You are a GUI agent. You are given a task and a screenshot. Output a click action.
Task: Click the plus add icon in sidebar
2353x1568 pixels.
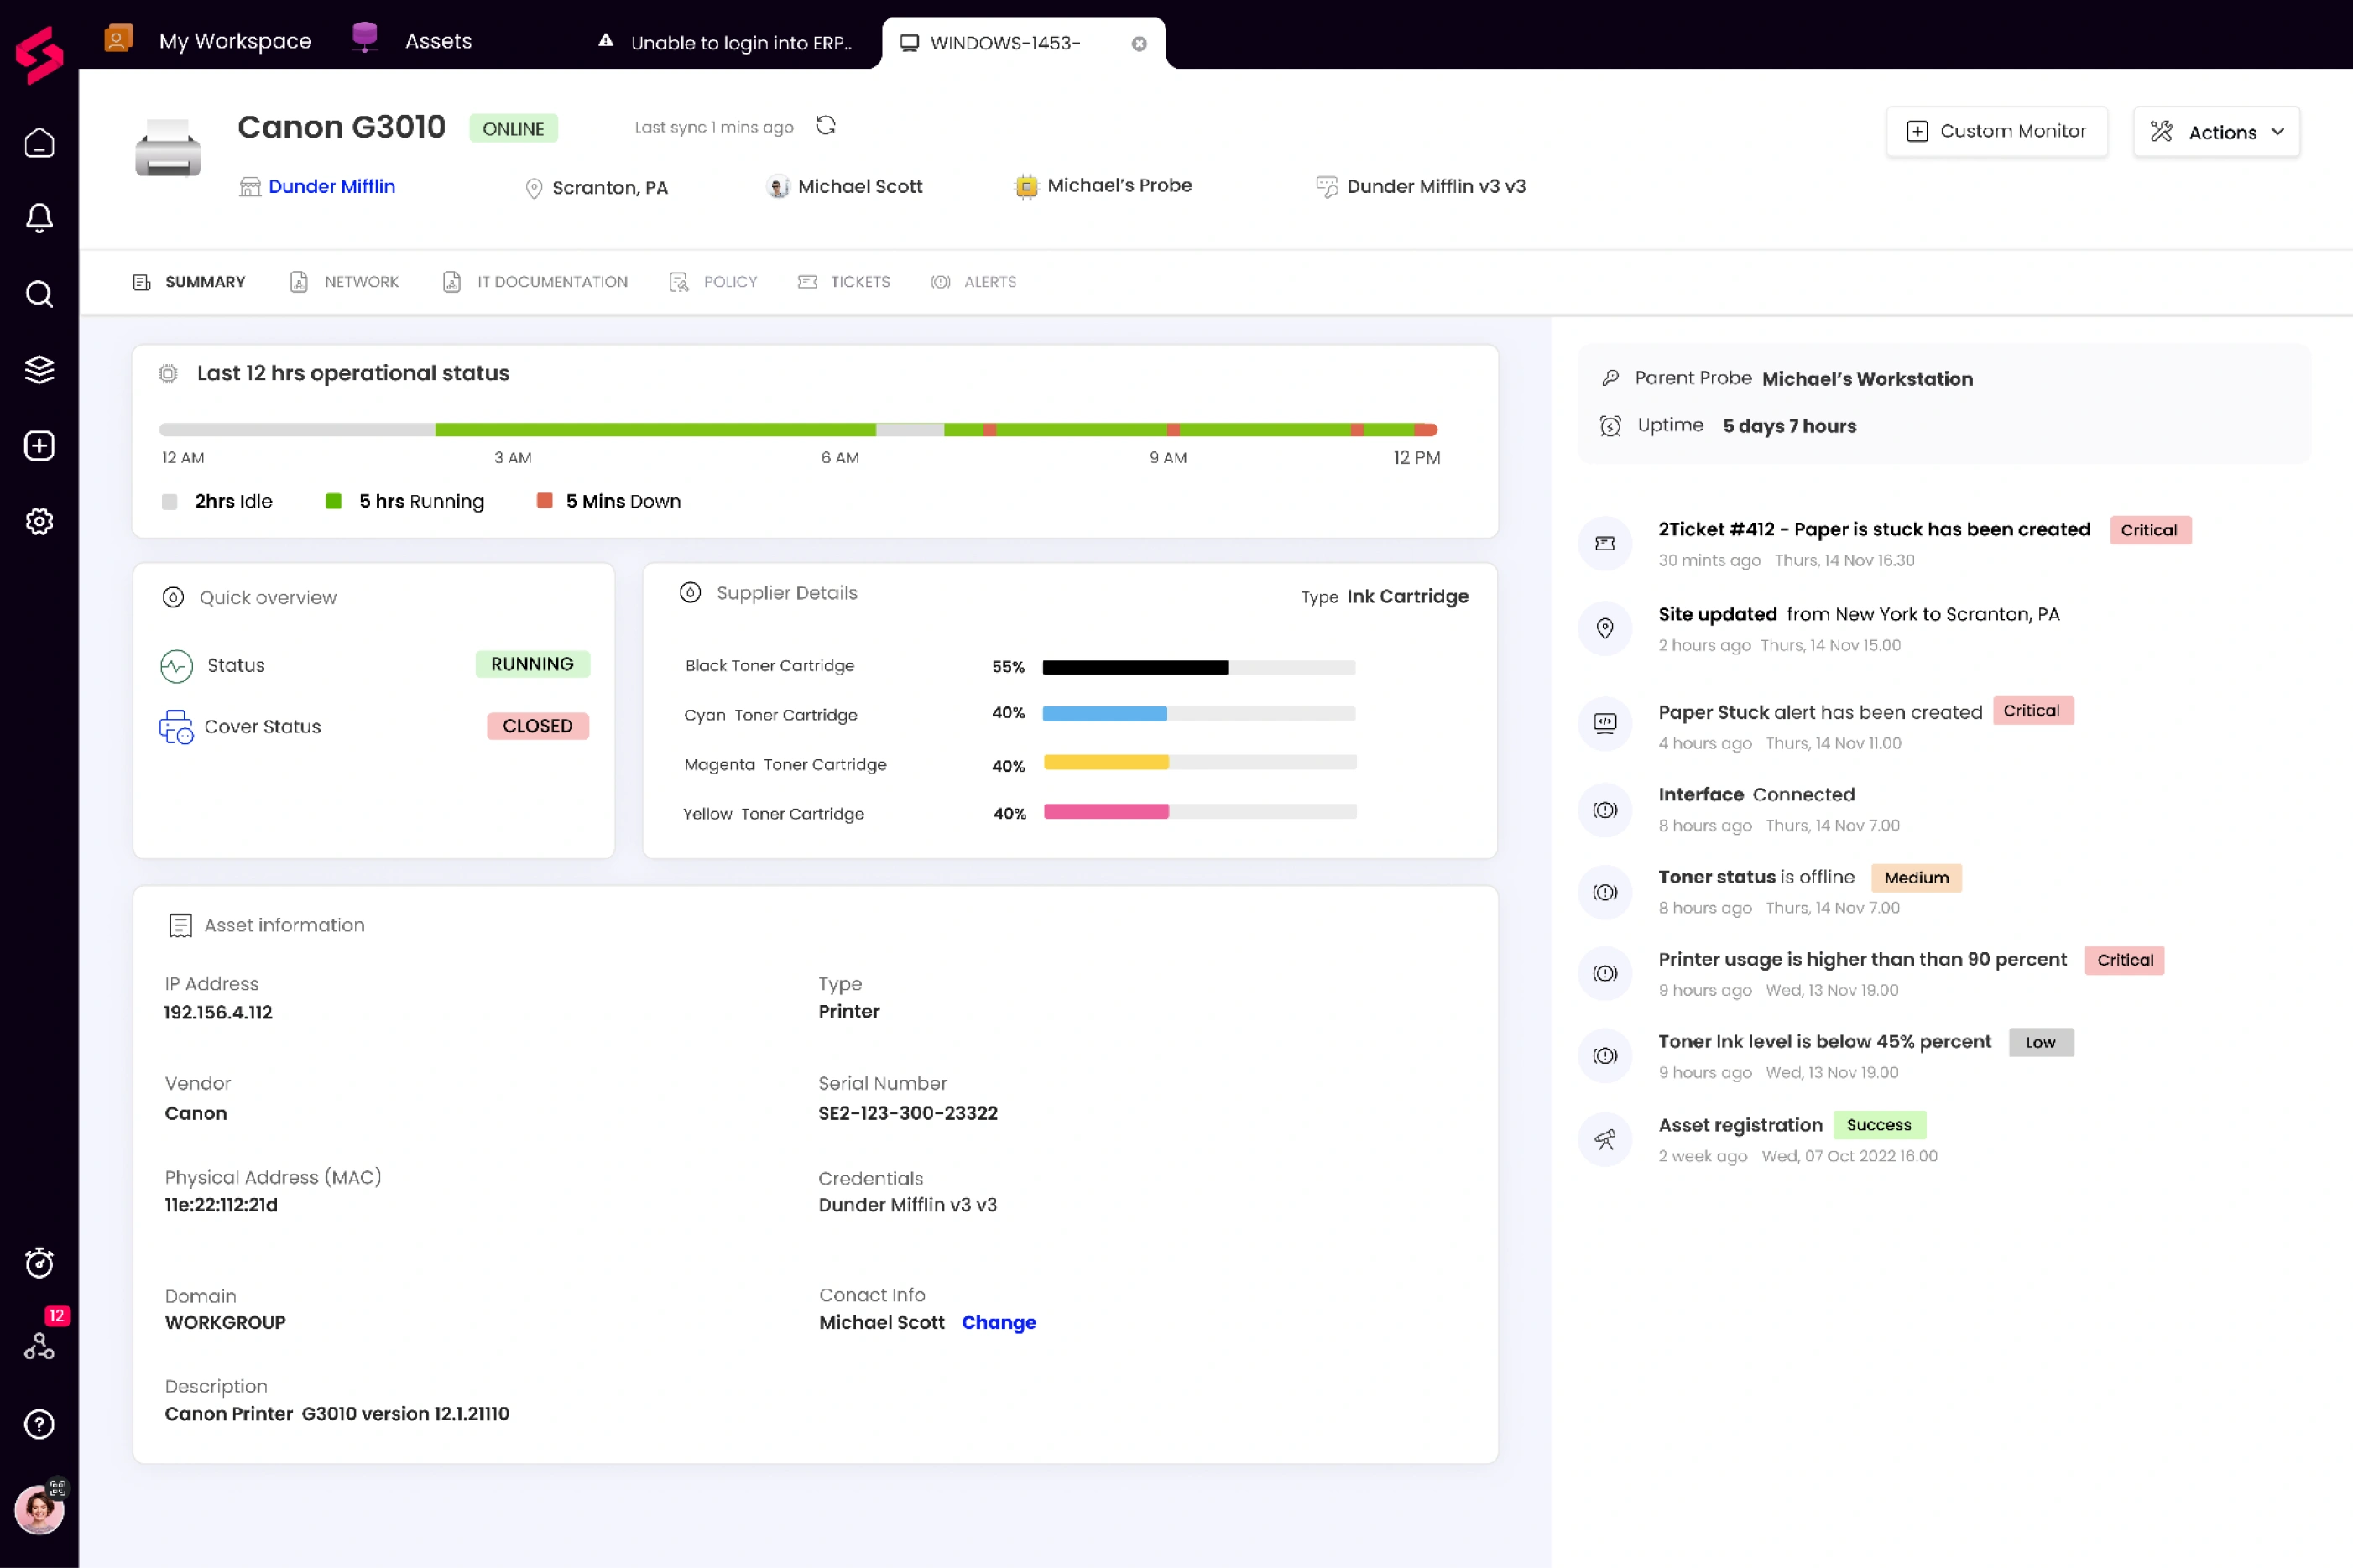click(39, 445)
